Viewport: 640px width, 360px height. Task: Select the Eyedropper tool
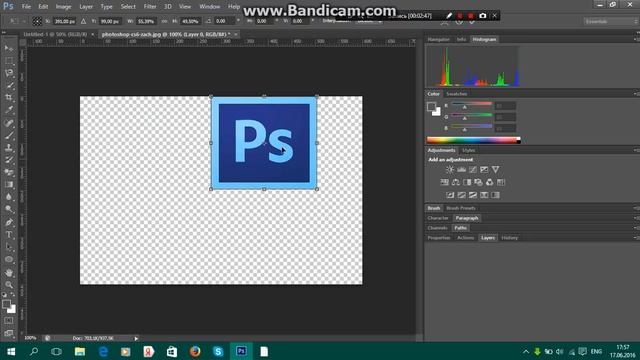(9, 110)
